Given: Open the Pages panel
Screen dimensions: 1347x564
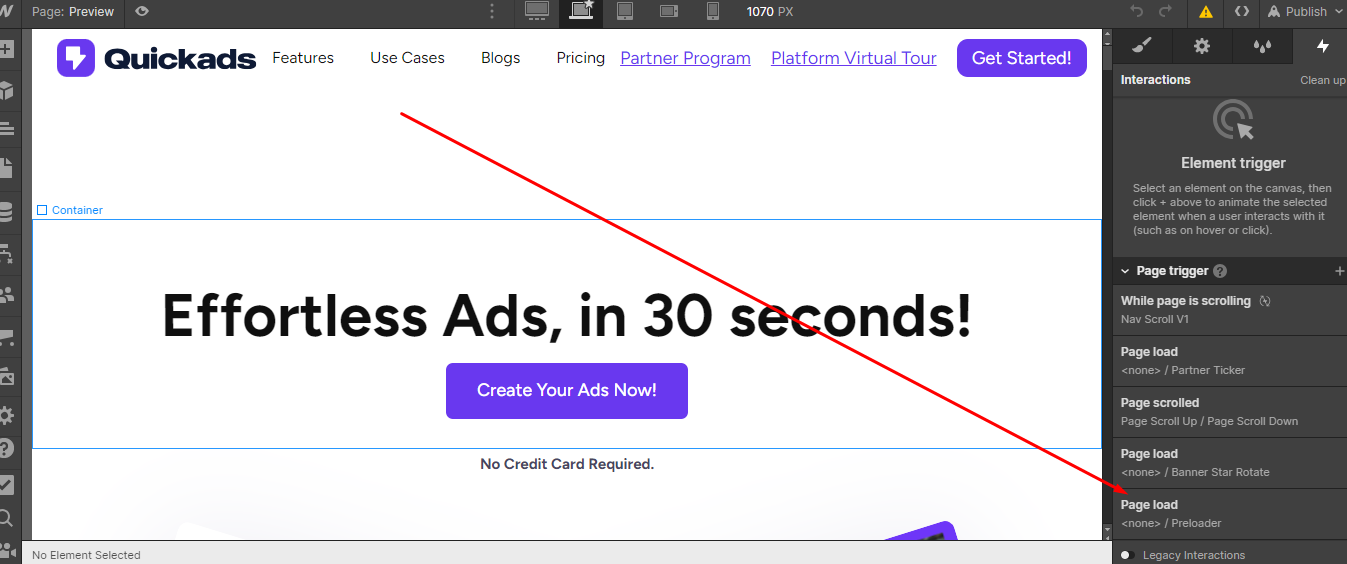Looking at the screenshot, I should click(x=7, y=168).
